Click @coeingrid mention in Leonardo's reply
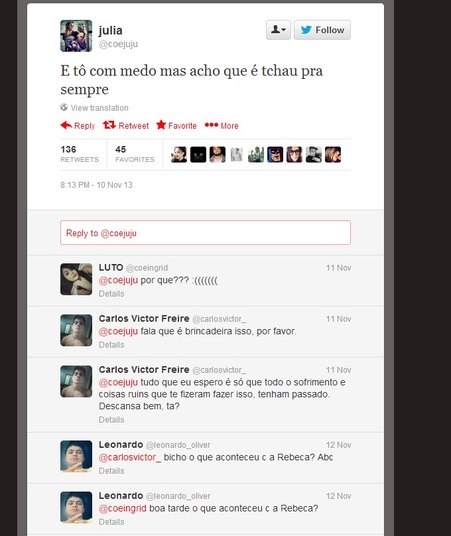Screen dimensions: 451x536 tap(122, 508)
